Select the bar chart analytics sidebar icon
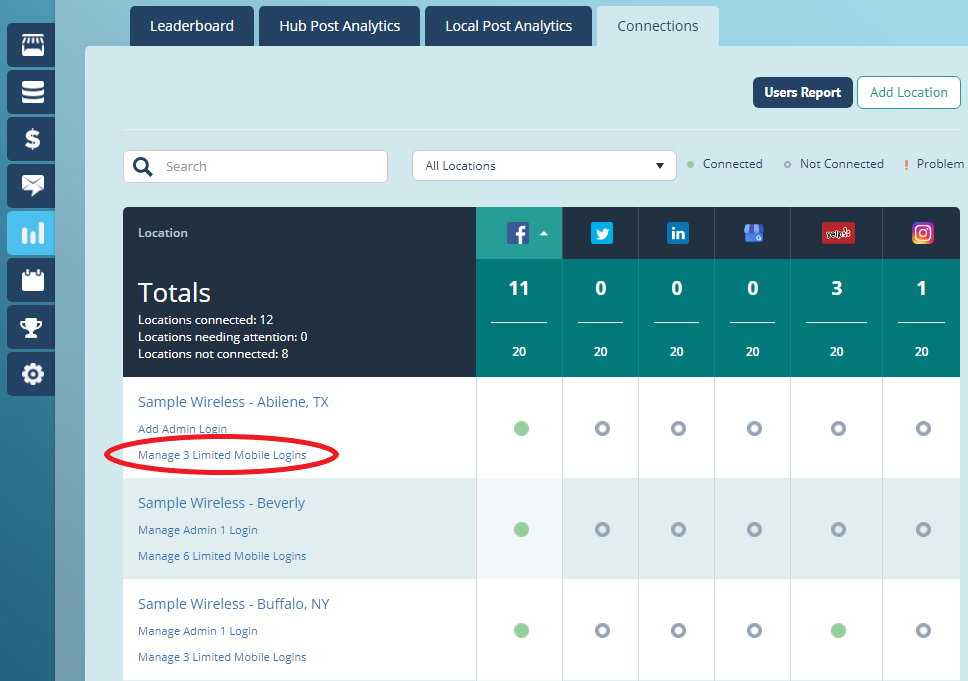The width and height of the screenshot is (968, 681). click(32, 233)
